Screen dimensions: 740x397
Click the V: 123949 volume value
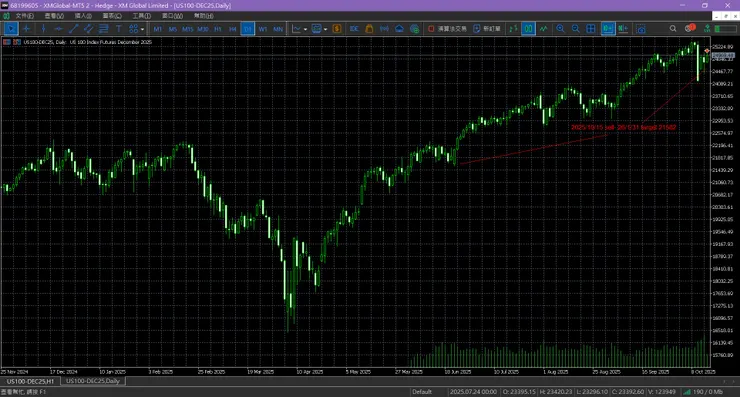tap(662, 392)
